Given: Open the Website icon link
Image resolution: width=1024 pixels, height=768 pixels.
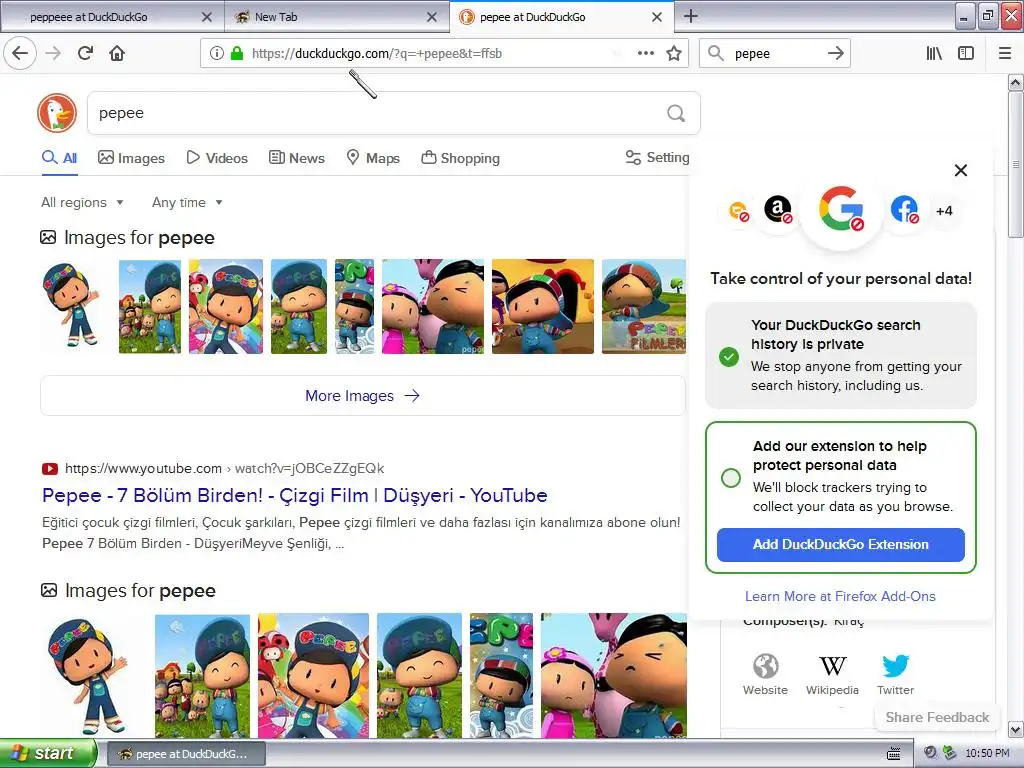Looking at the screenshot, I should [x=765, y=675].
